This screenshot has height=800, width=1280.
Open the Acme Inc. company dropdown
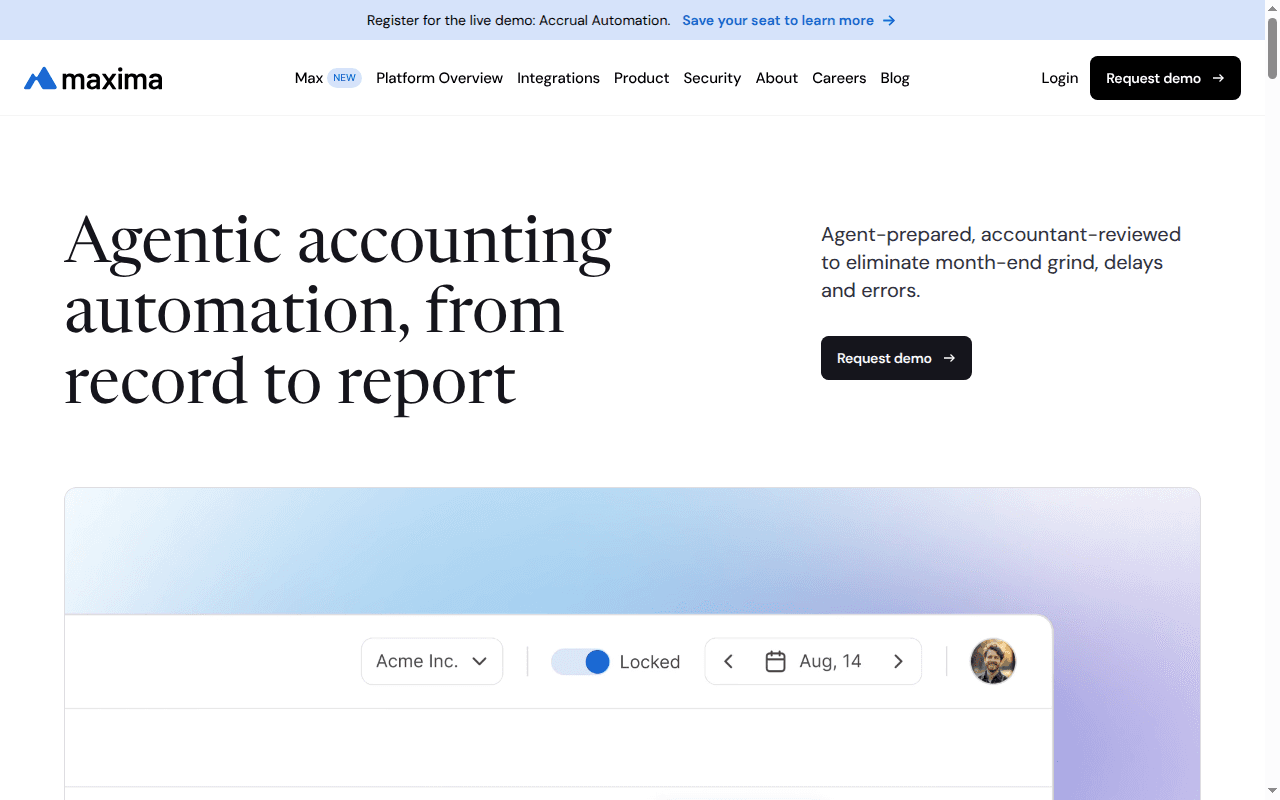coord(432,661)
